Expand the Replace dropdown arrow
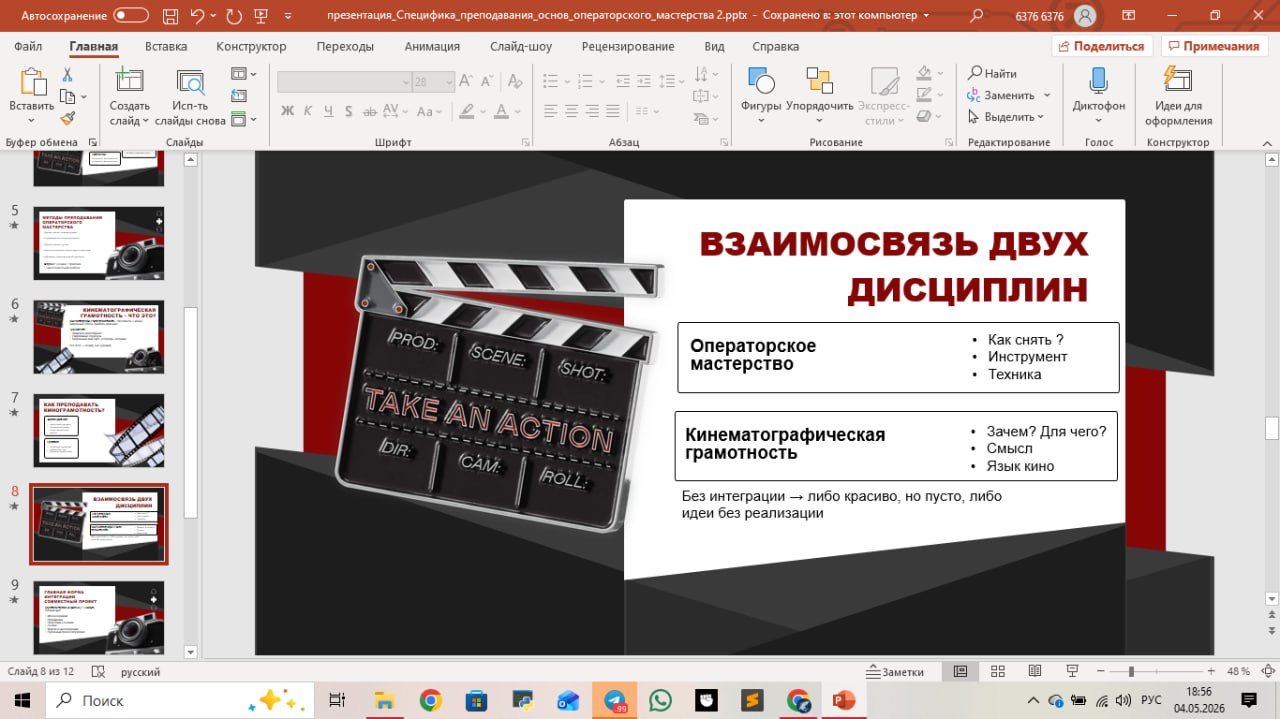The height and width of the screenshot is (719, 1280). click(1047, 95)
